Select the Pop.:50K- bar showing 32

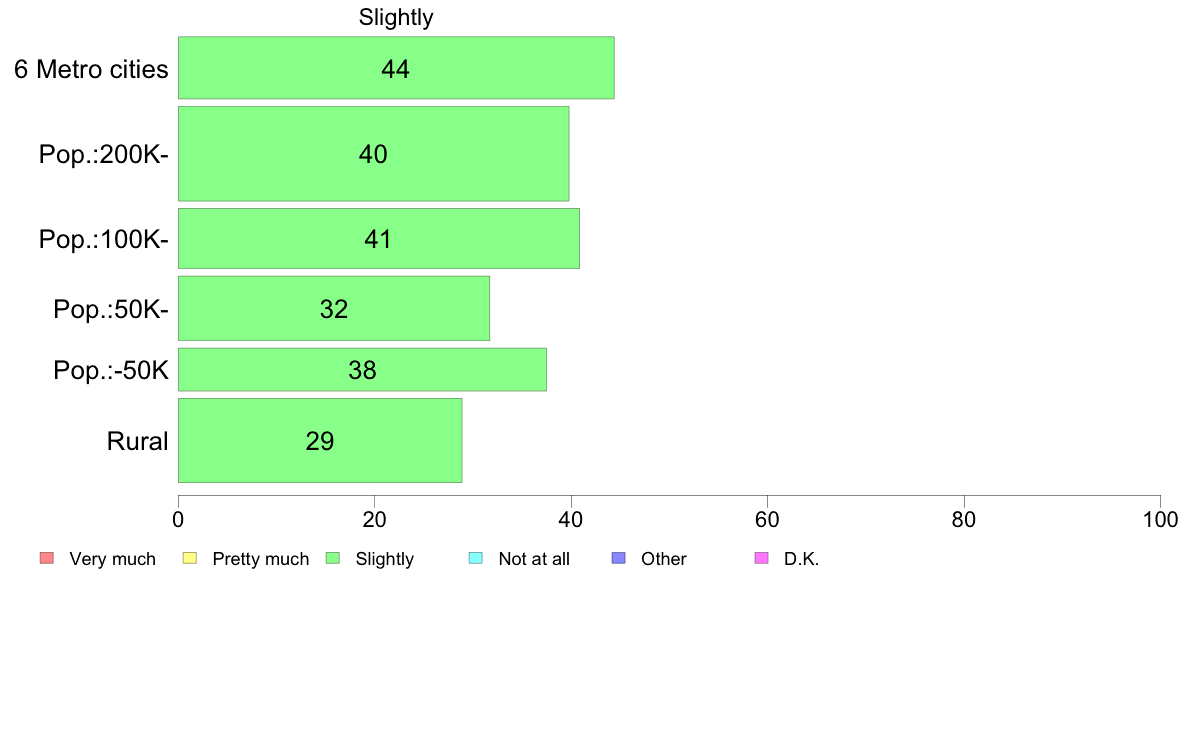click(333, 308)
